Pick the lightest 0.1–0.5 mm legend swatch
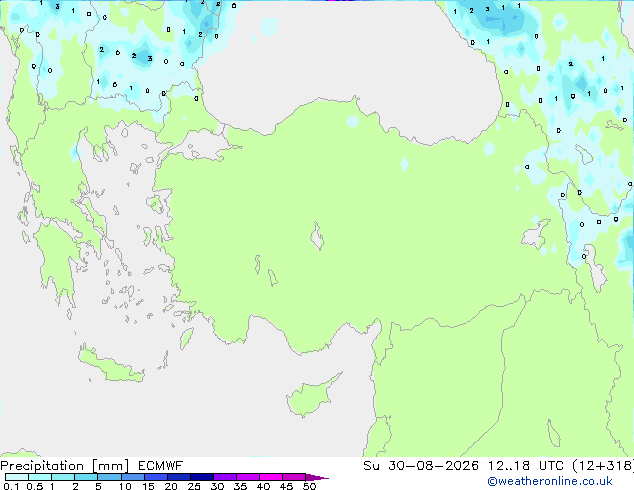 tap(17, 477)
